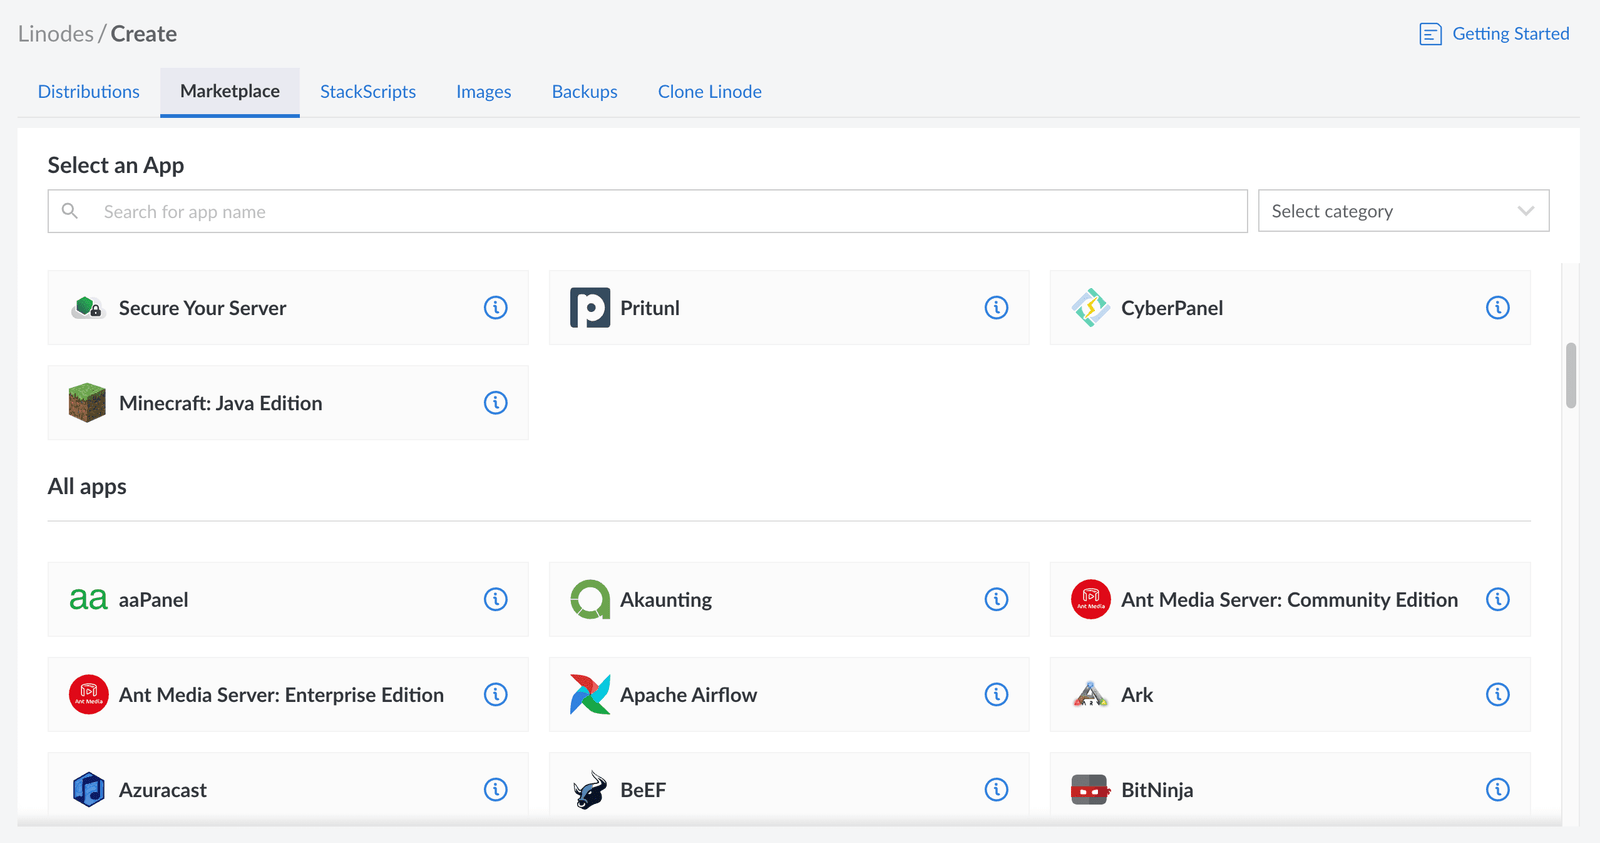The height and width of the screenshot is (843, 1600).
Task: Show aaPanel info icon details
Action: pos(496,599)
